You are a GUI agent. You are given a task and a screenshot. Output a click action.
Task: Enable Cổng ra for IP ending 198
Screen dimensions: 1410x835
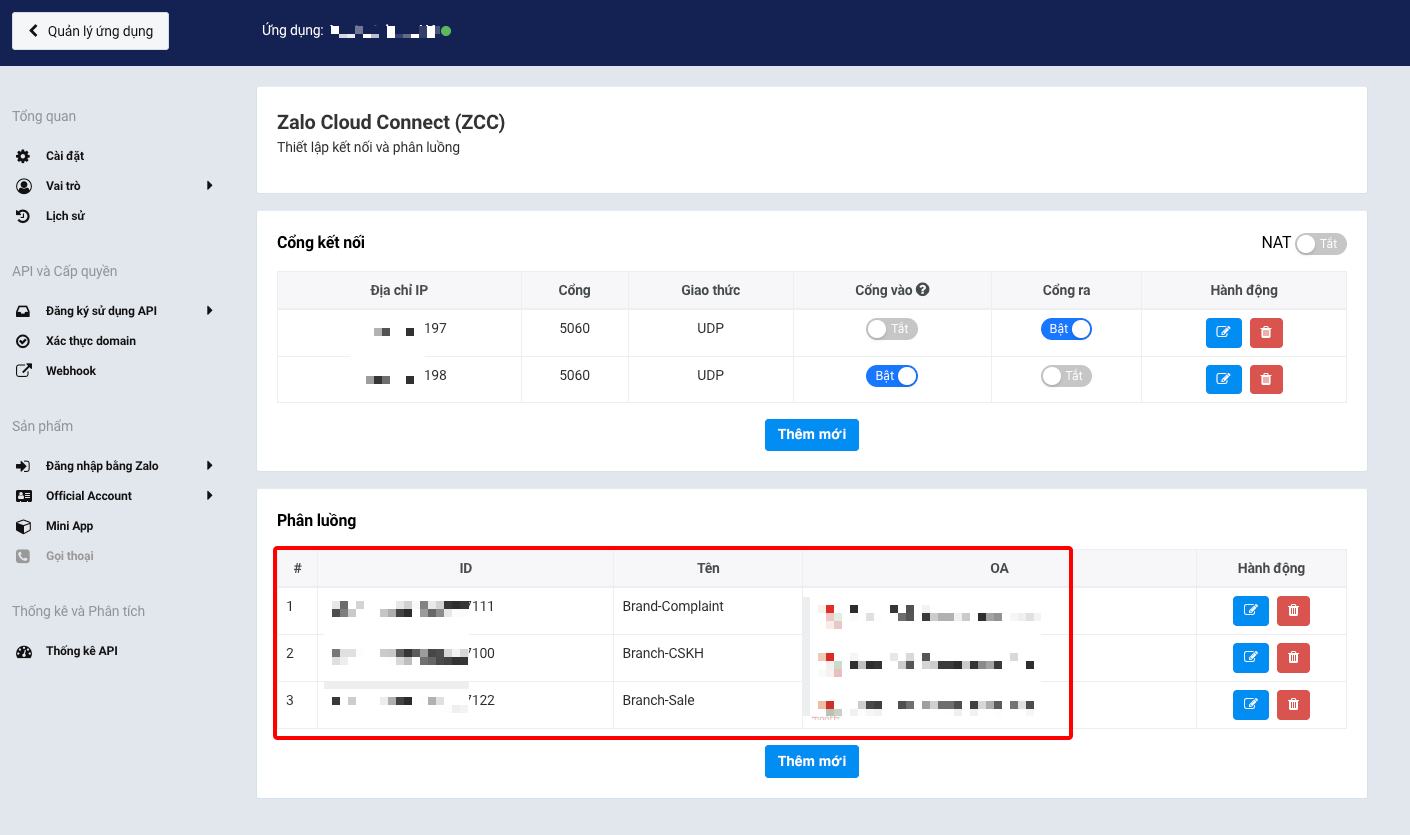(x=1066, y=376)
